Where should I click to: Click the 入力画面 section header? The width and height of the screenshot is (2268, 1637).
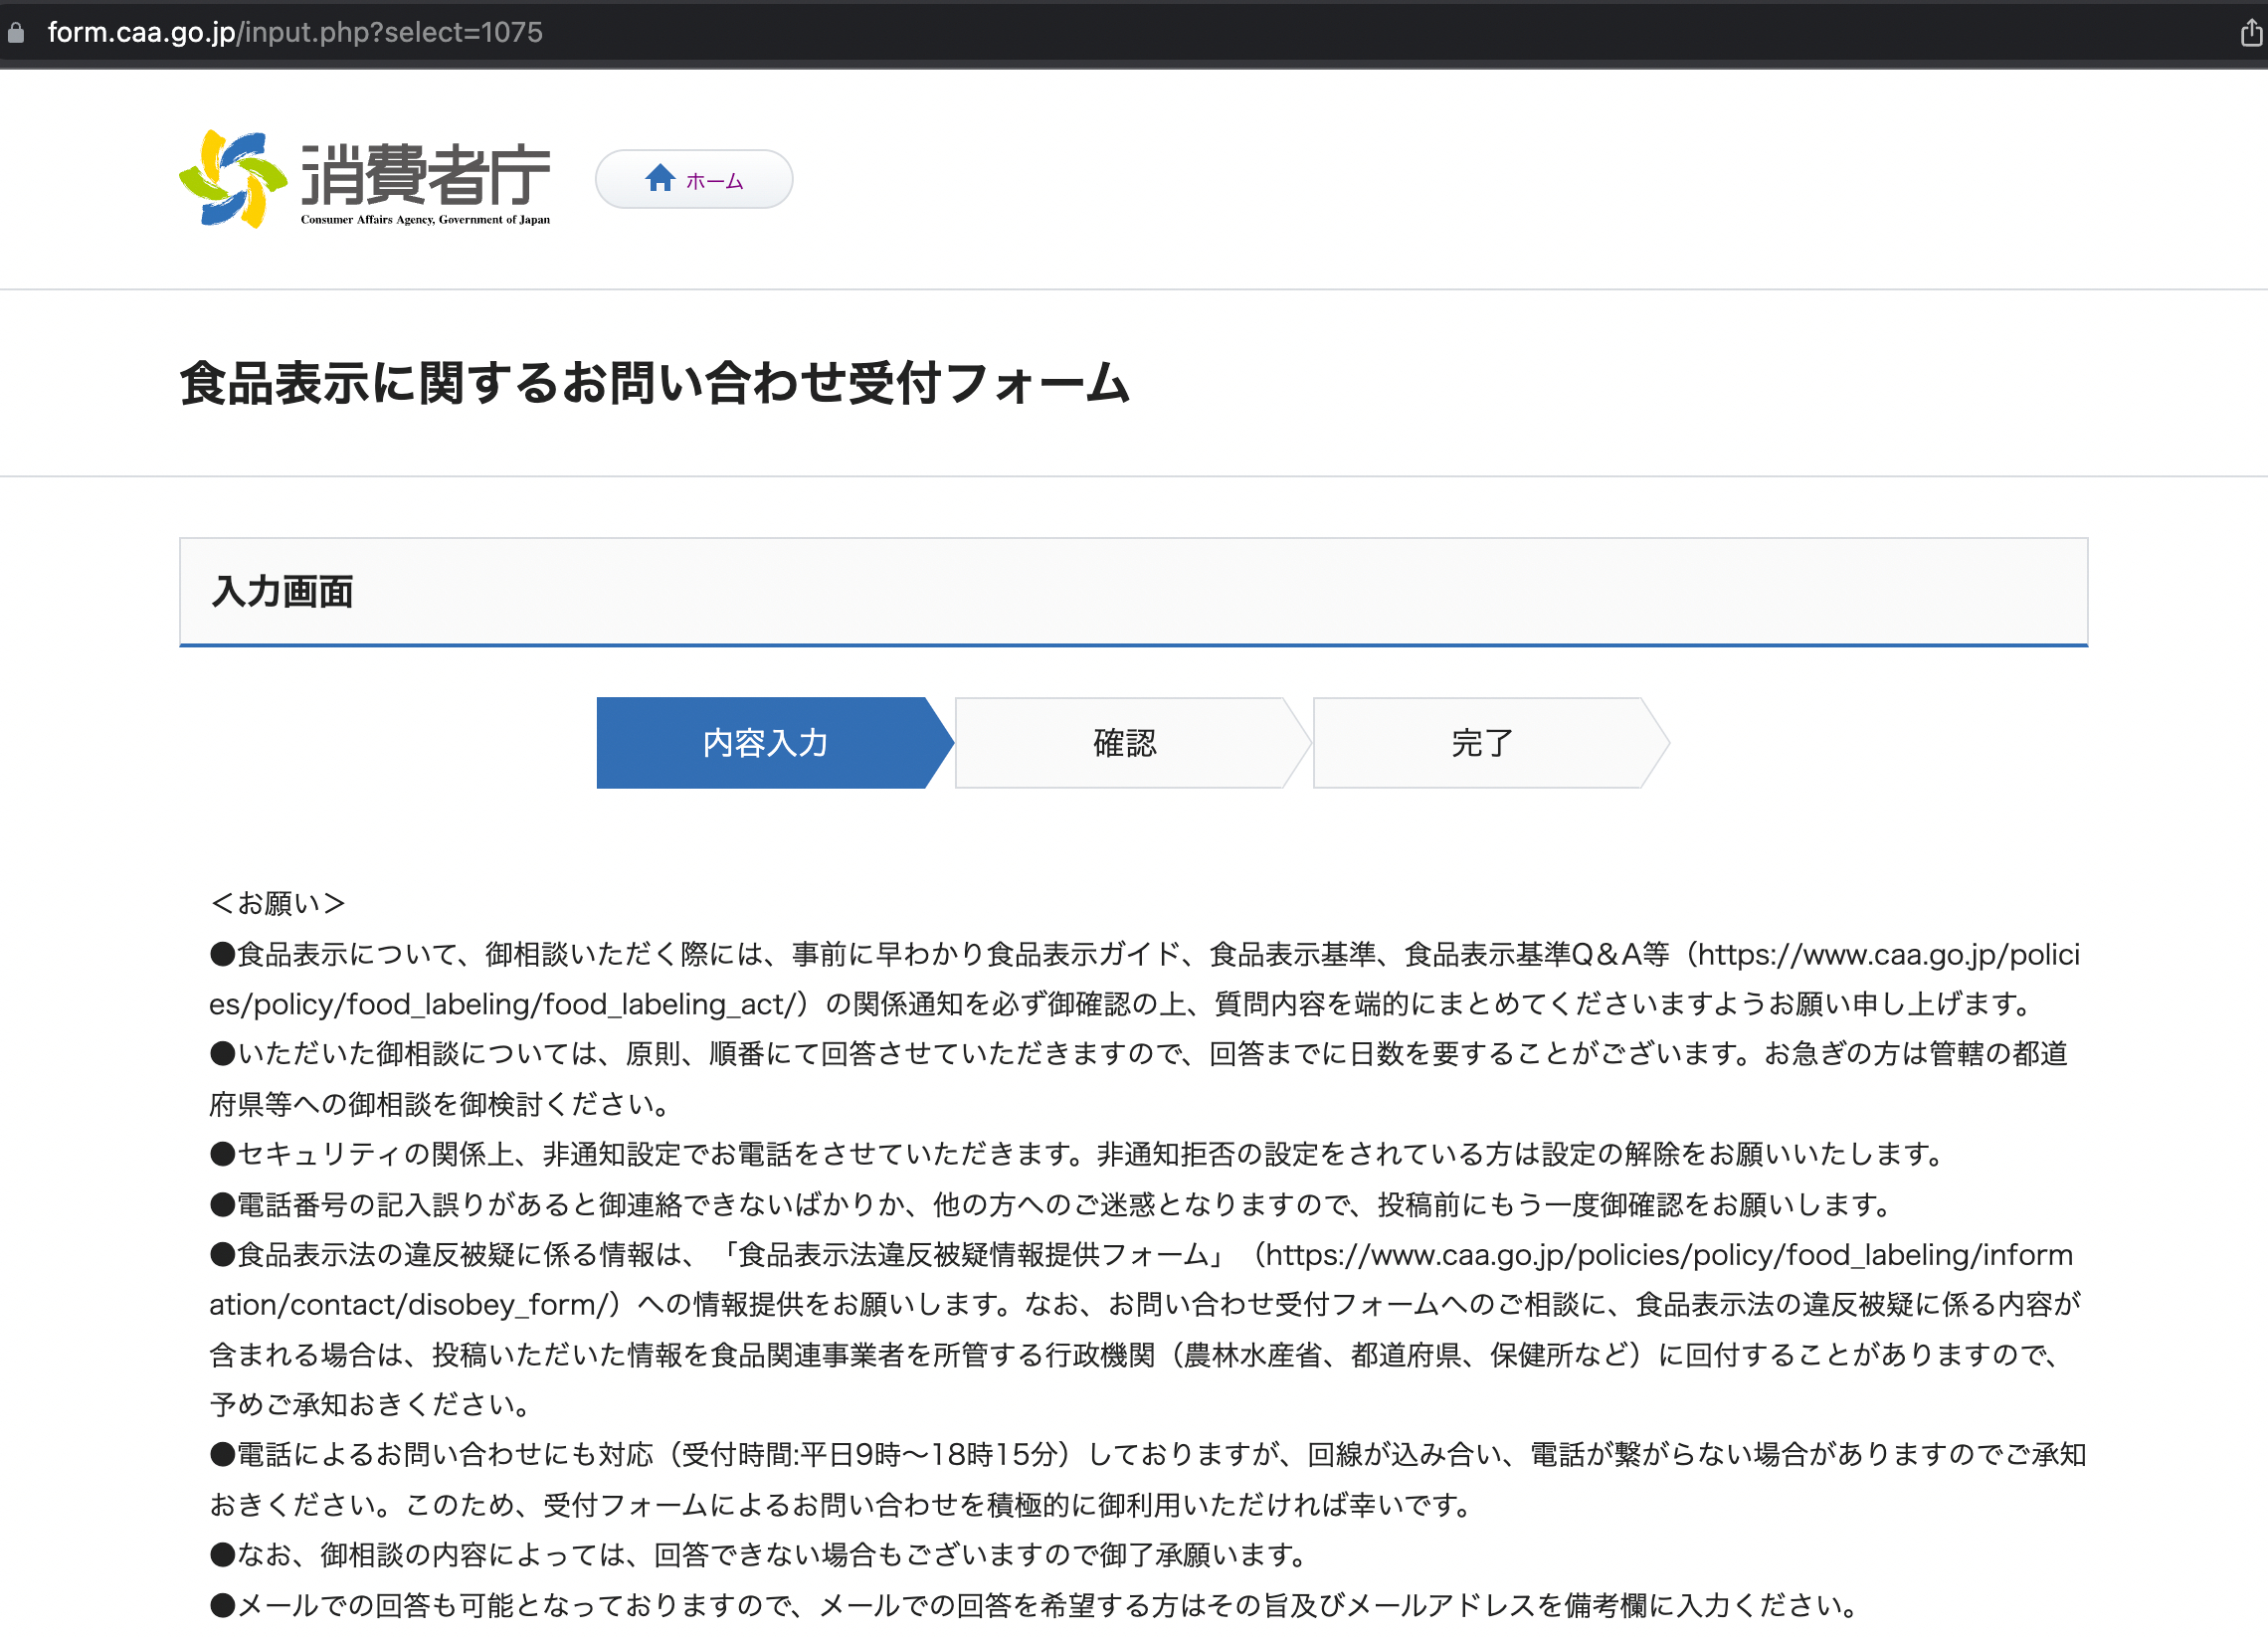tap(283, 592)
